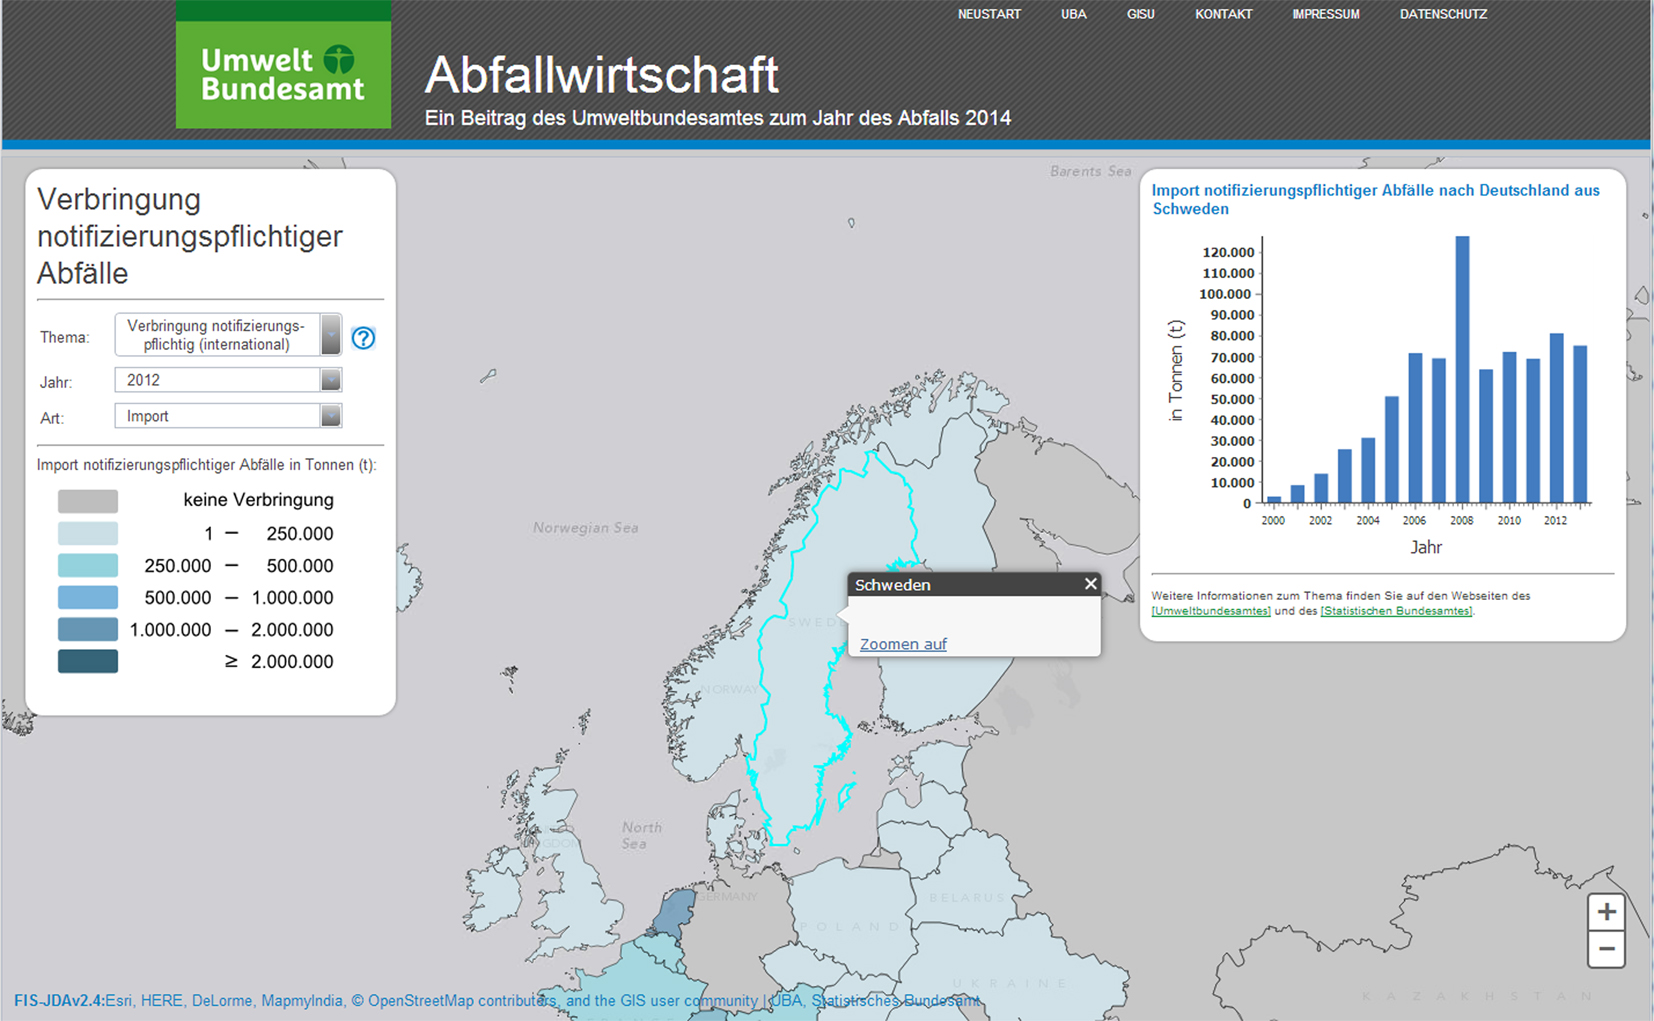Click the 'Zoomen auf' link
The width and height of the screenshot is (1654, 1021).
tap(903, 644)
